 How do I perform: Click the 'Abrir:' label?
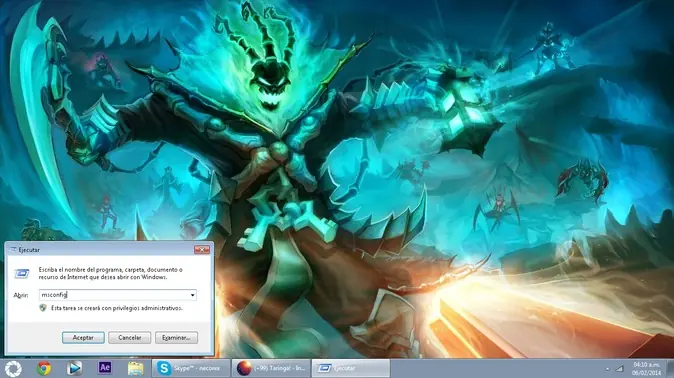21,295
